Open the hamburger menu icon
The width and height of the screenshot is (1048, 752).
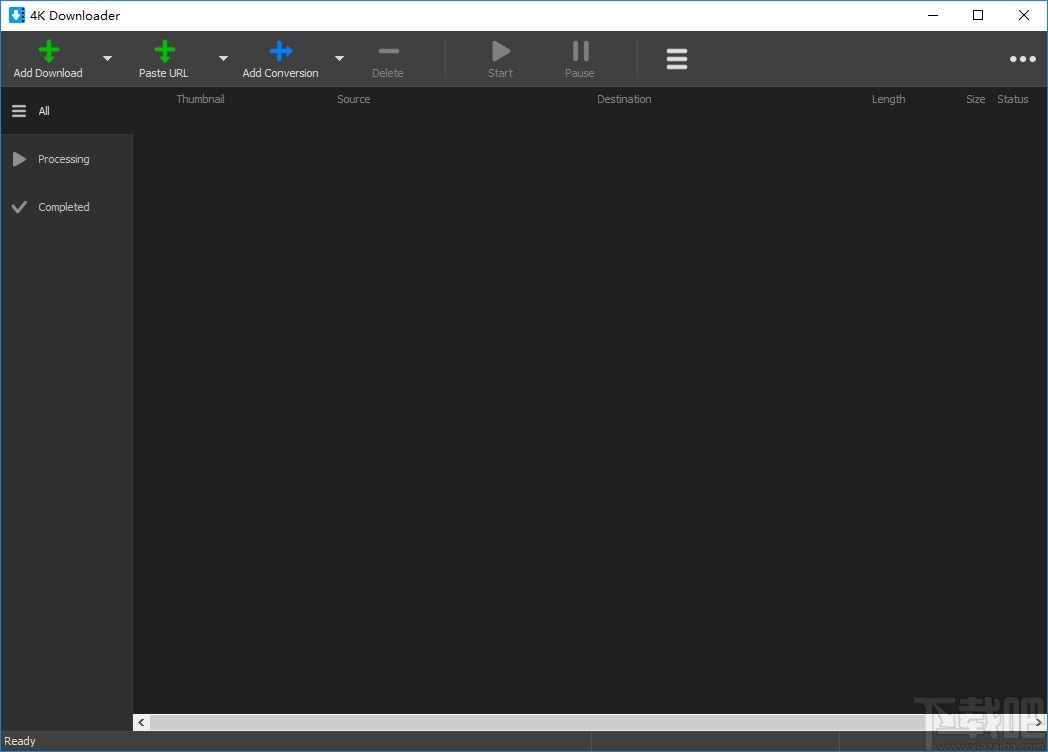[x=677, y=58]
